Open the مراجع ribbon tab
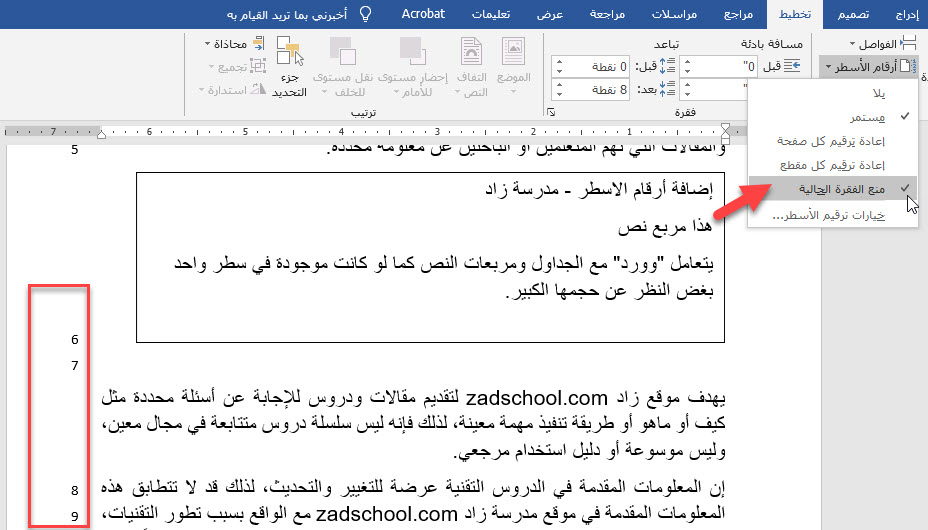928x530 pixels. click(738, 14)
